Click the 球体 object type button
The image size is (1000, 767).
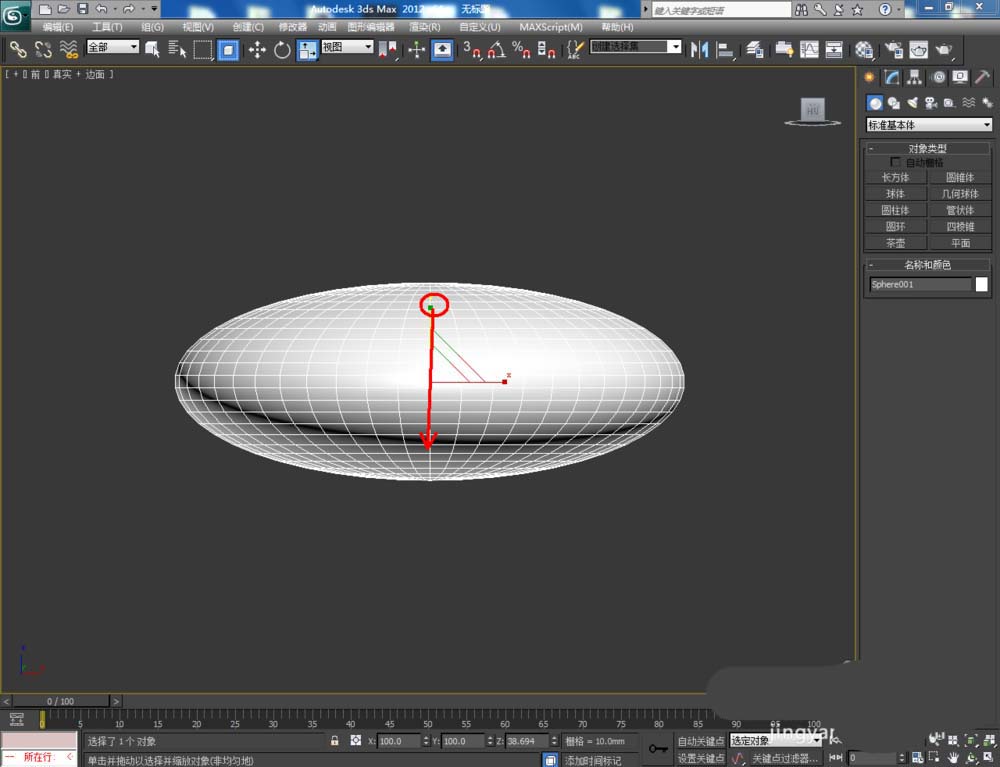pyautogui.click(x=895, y=194)
